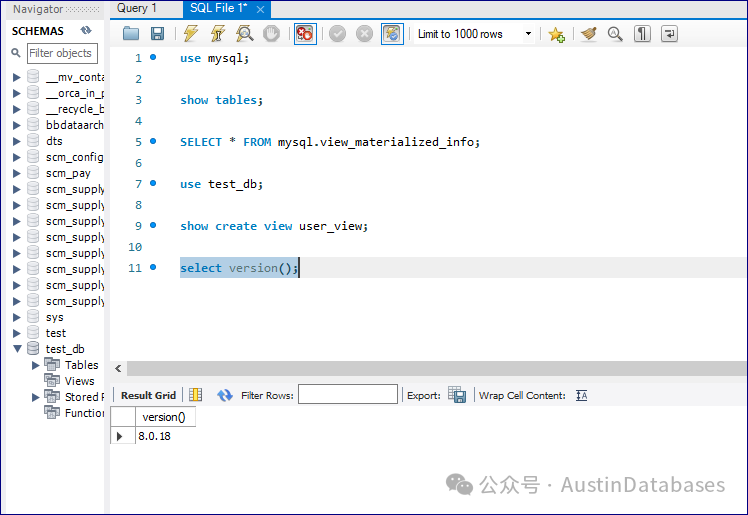Click line 1 'use mysql;' statement
This screenshot has height=515, width=748.
[x=214, y=58]
